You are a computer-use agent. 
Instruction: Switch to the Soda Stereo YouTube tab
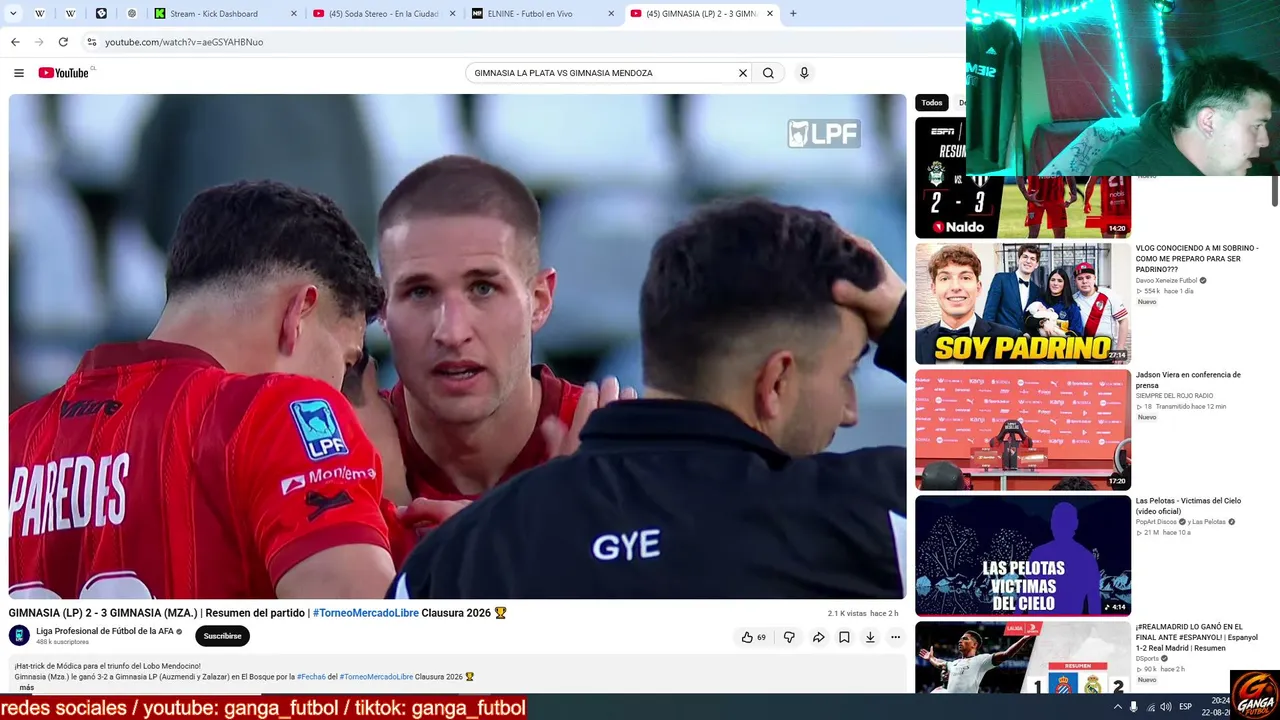[384, 14]
